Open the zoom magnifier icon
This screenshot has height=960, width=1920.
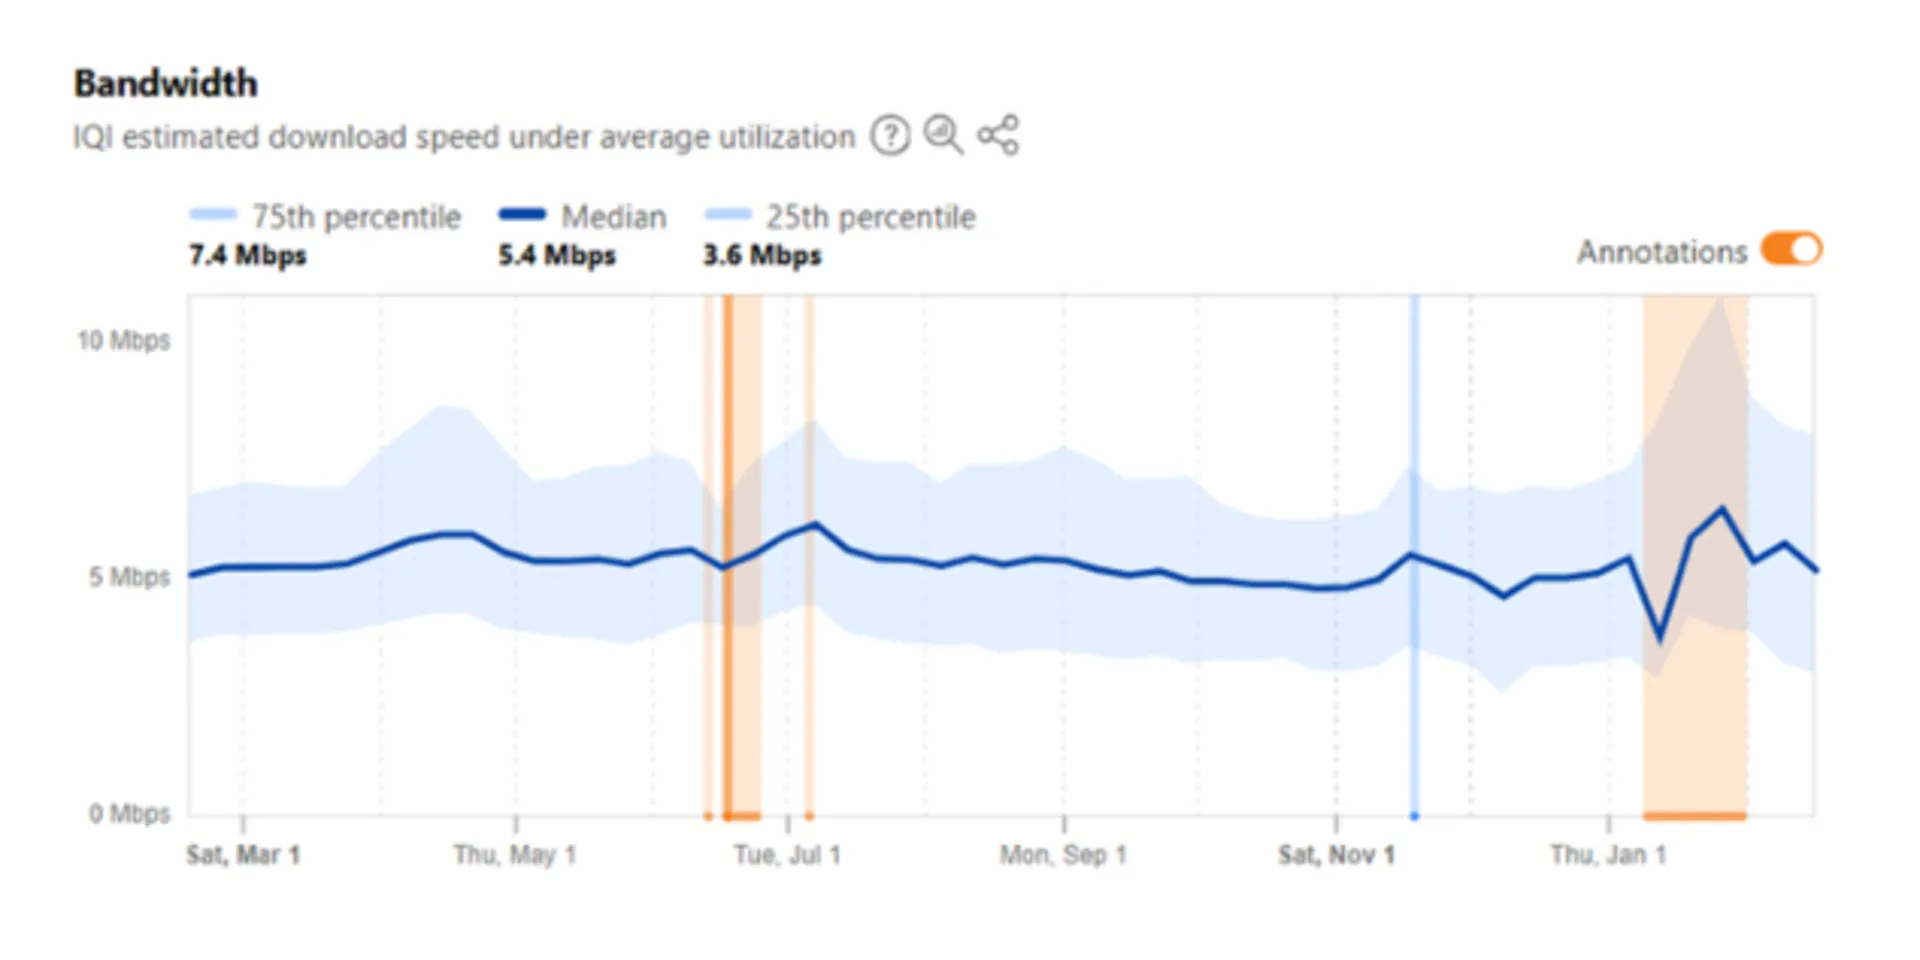[x=942, y=135]
